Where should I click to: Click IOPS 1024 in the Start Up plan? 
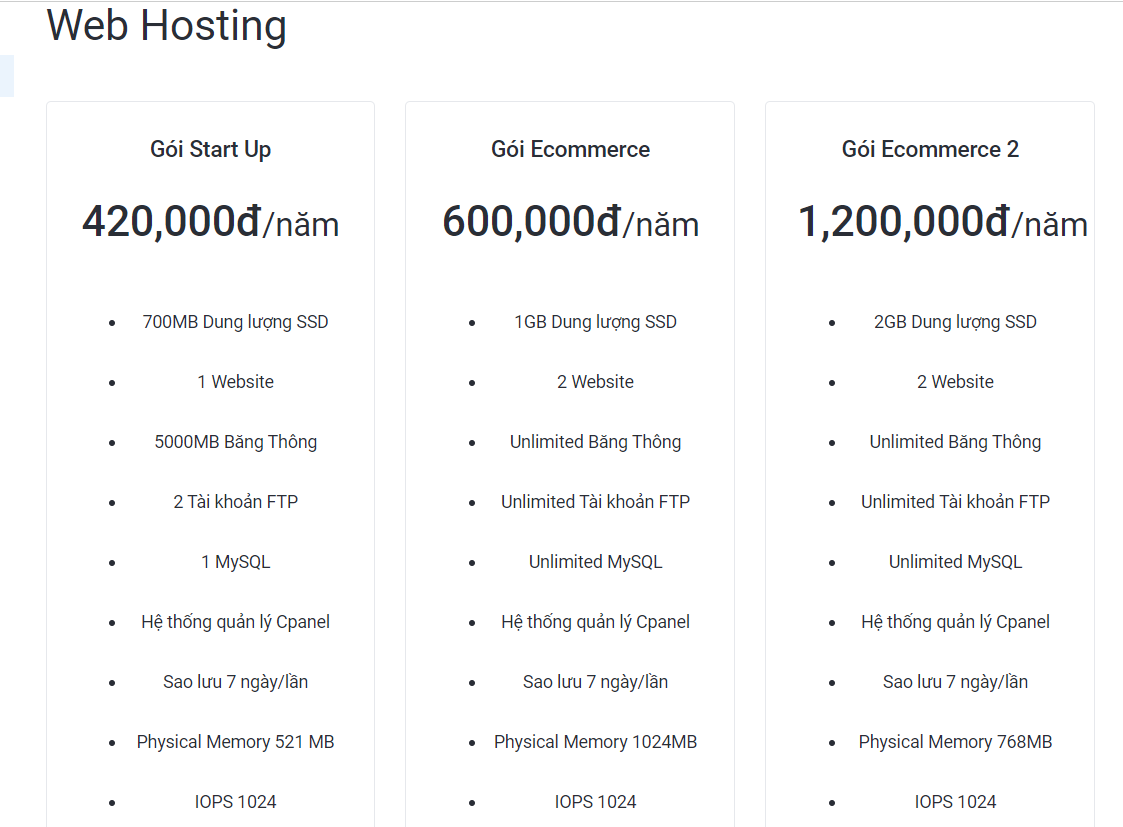click(235, 802)
